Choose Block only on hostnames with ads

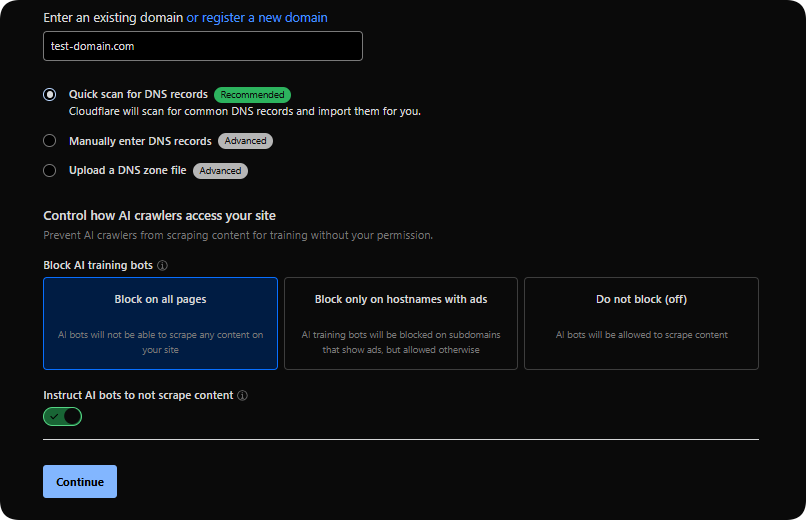pos(401,323)
